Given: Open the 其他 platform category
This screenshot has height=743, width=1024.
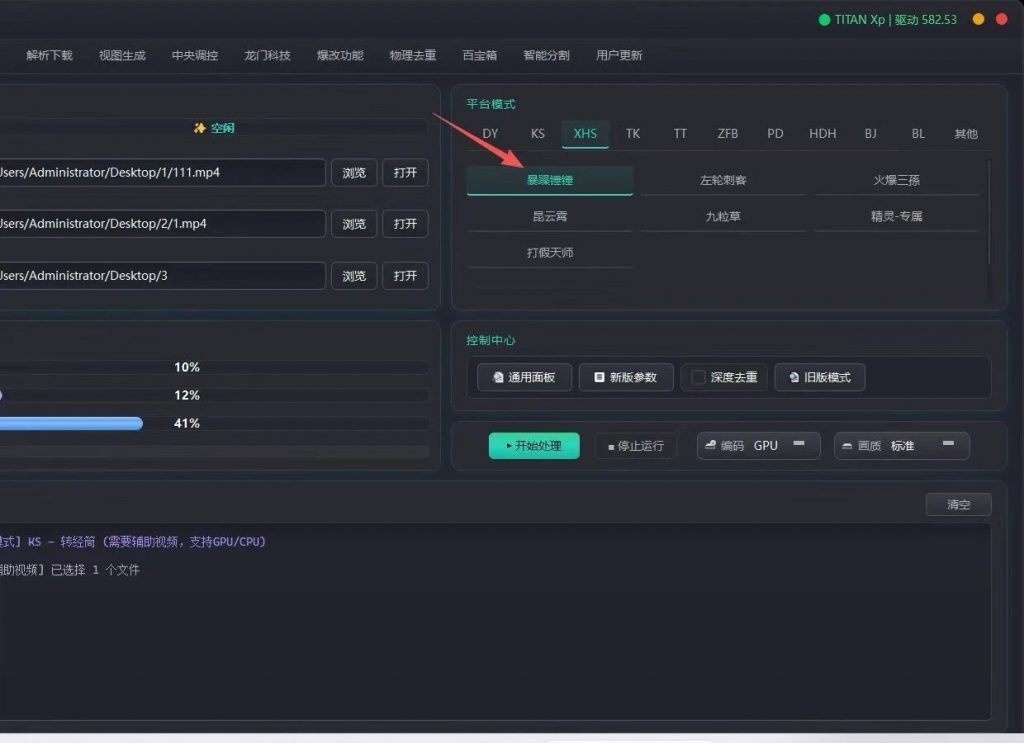Looking at the screenshot, I should point(965,134).
